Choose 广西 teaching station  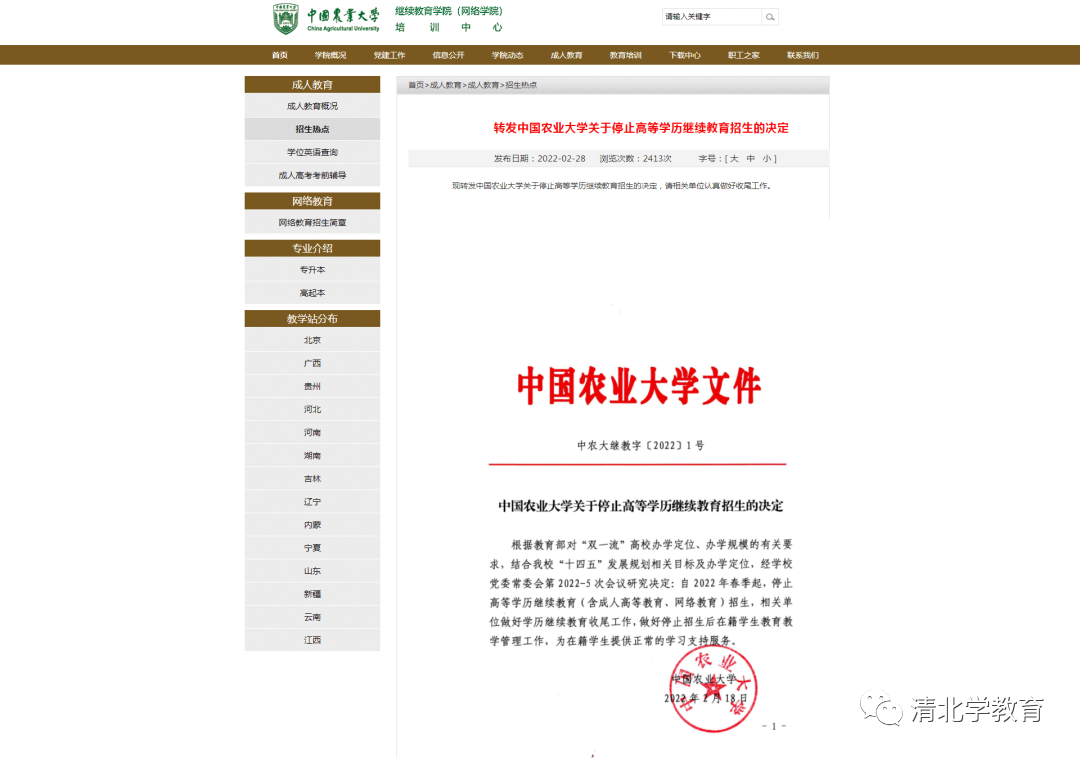(x=312, y=363)
